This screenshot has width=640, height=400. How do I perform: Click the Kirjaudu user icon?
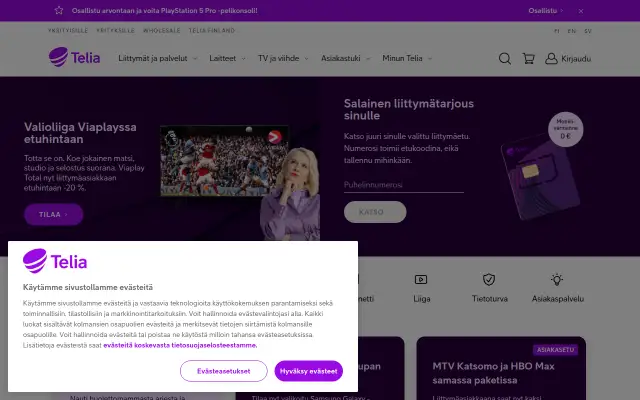click(x=551, y=59)
